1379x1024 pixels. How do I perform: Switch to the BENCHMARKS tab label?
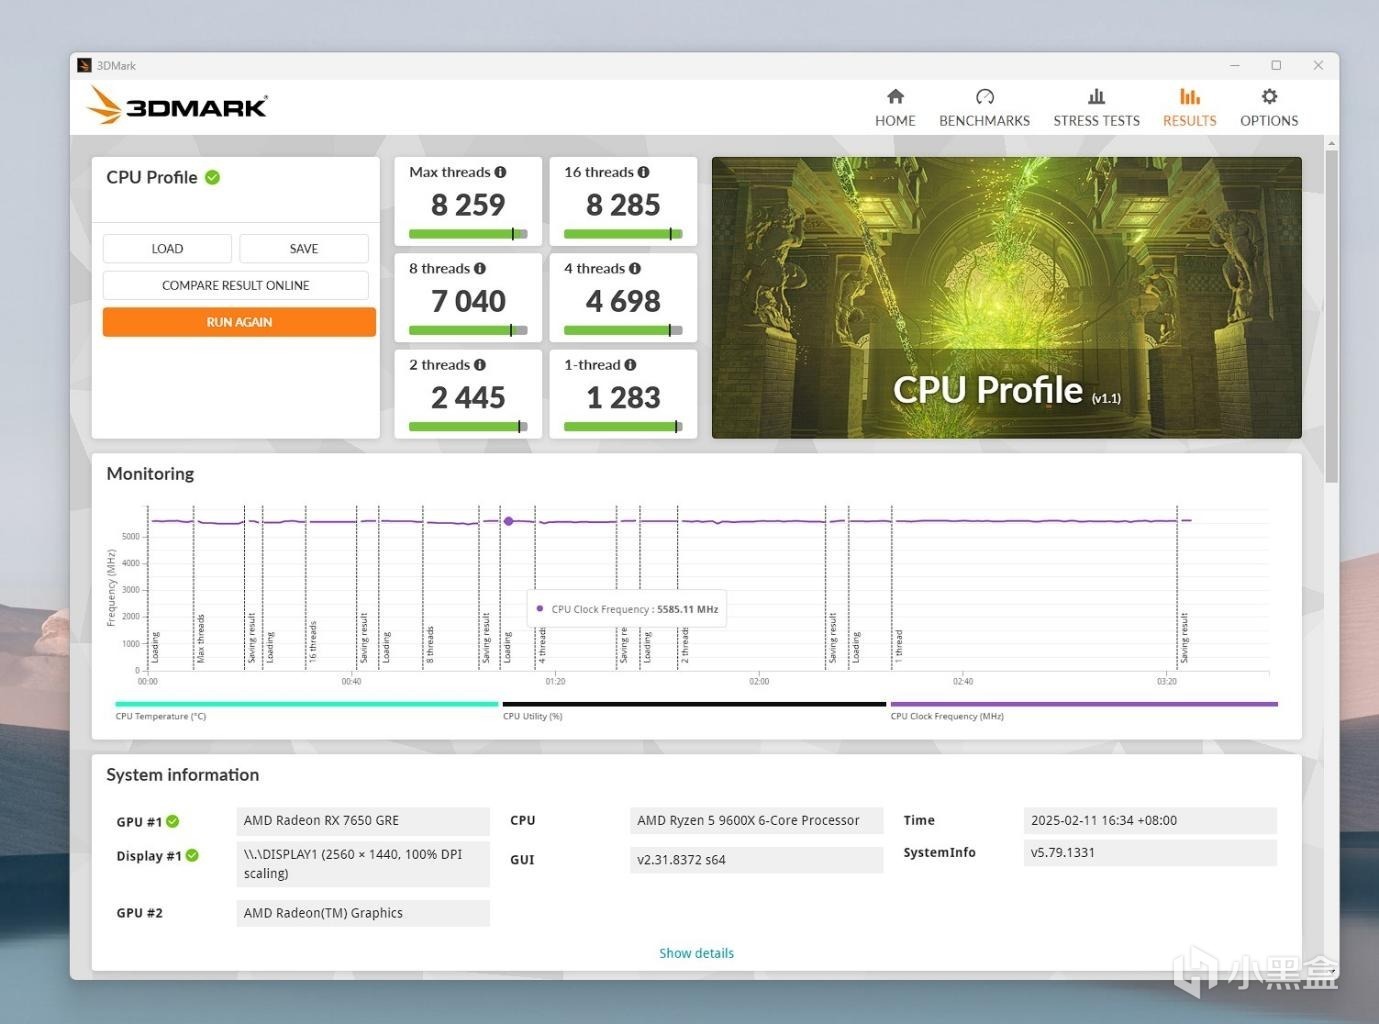(984, 121)
